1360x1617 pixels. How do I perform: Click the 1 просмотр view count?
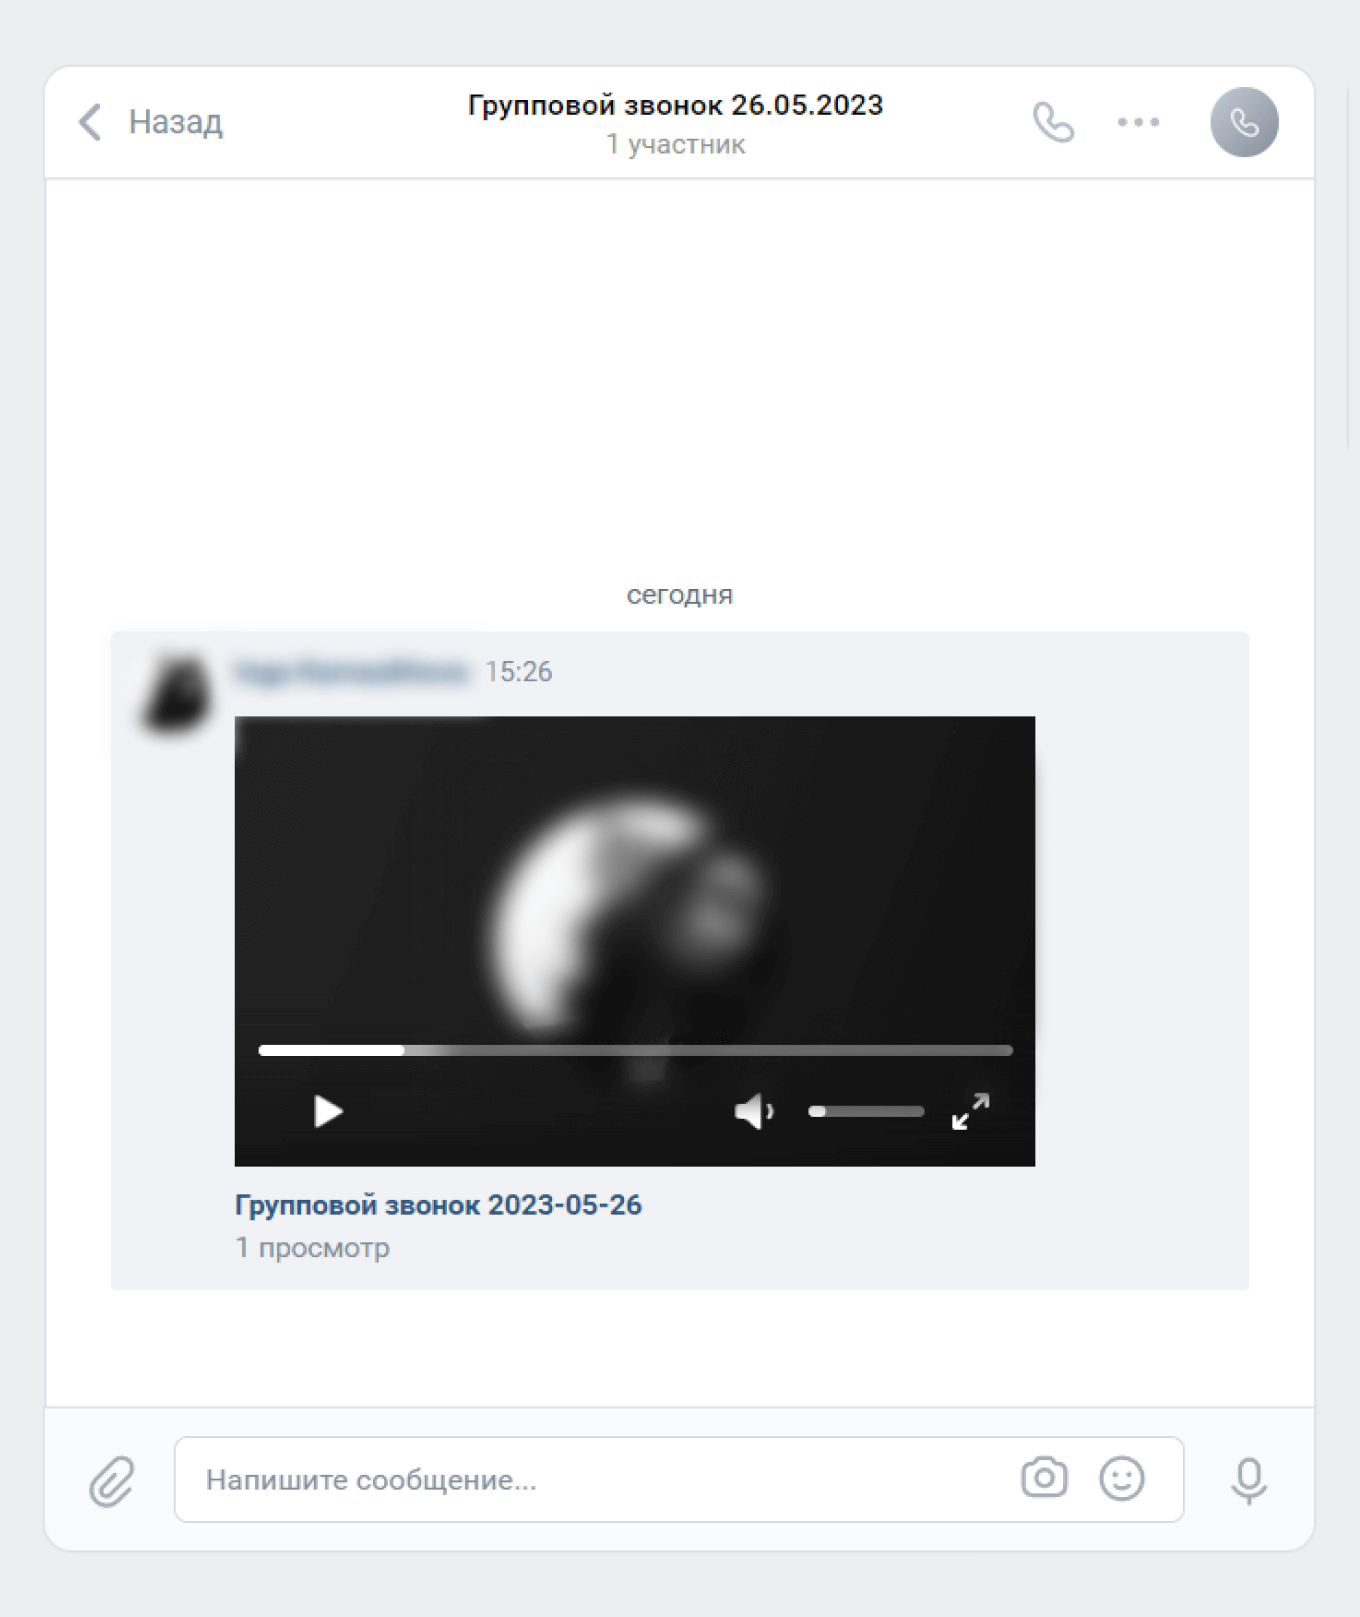tap(312, 1248)
